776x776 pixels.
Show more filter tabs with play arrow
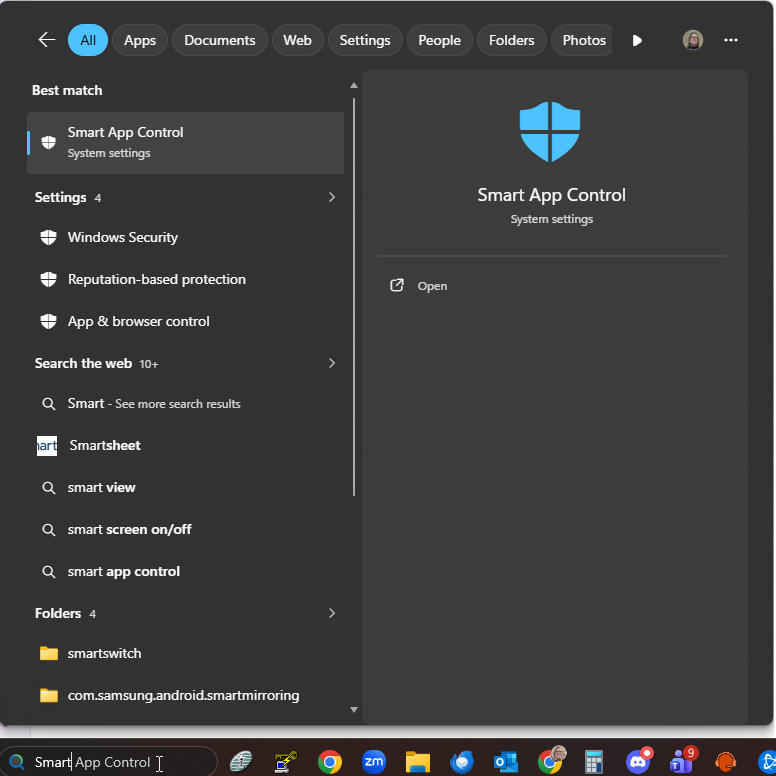coord(637,41)
